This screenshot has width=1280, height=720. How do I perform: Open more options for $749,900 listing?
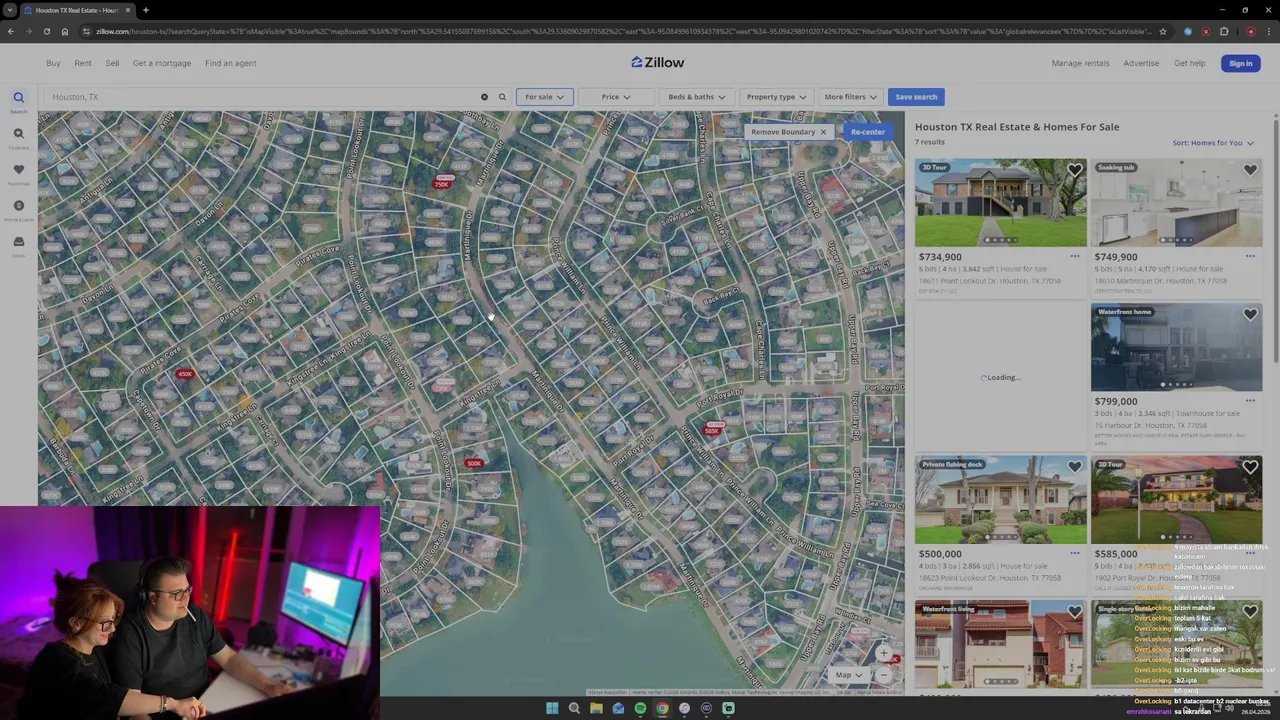click(x=1250, y=257)
